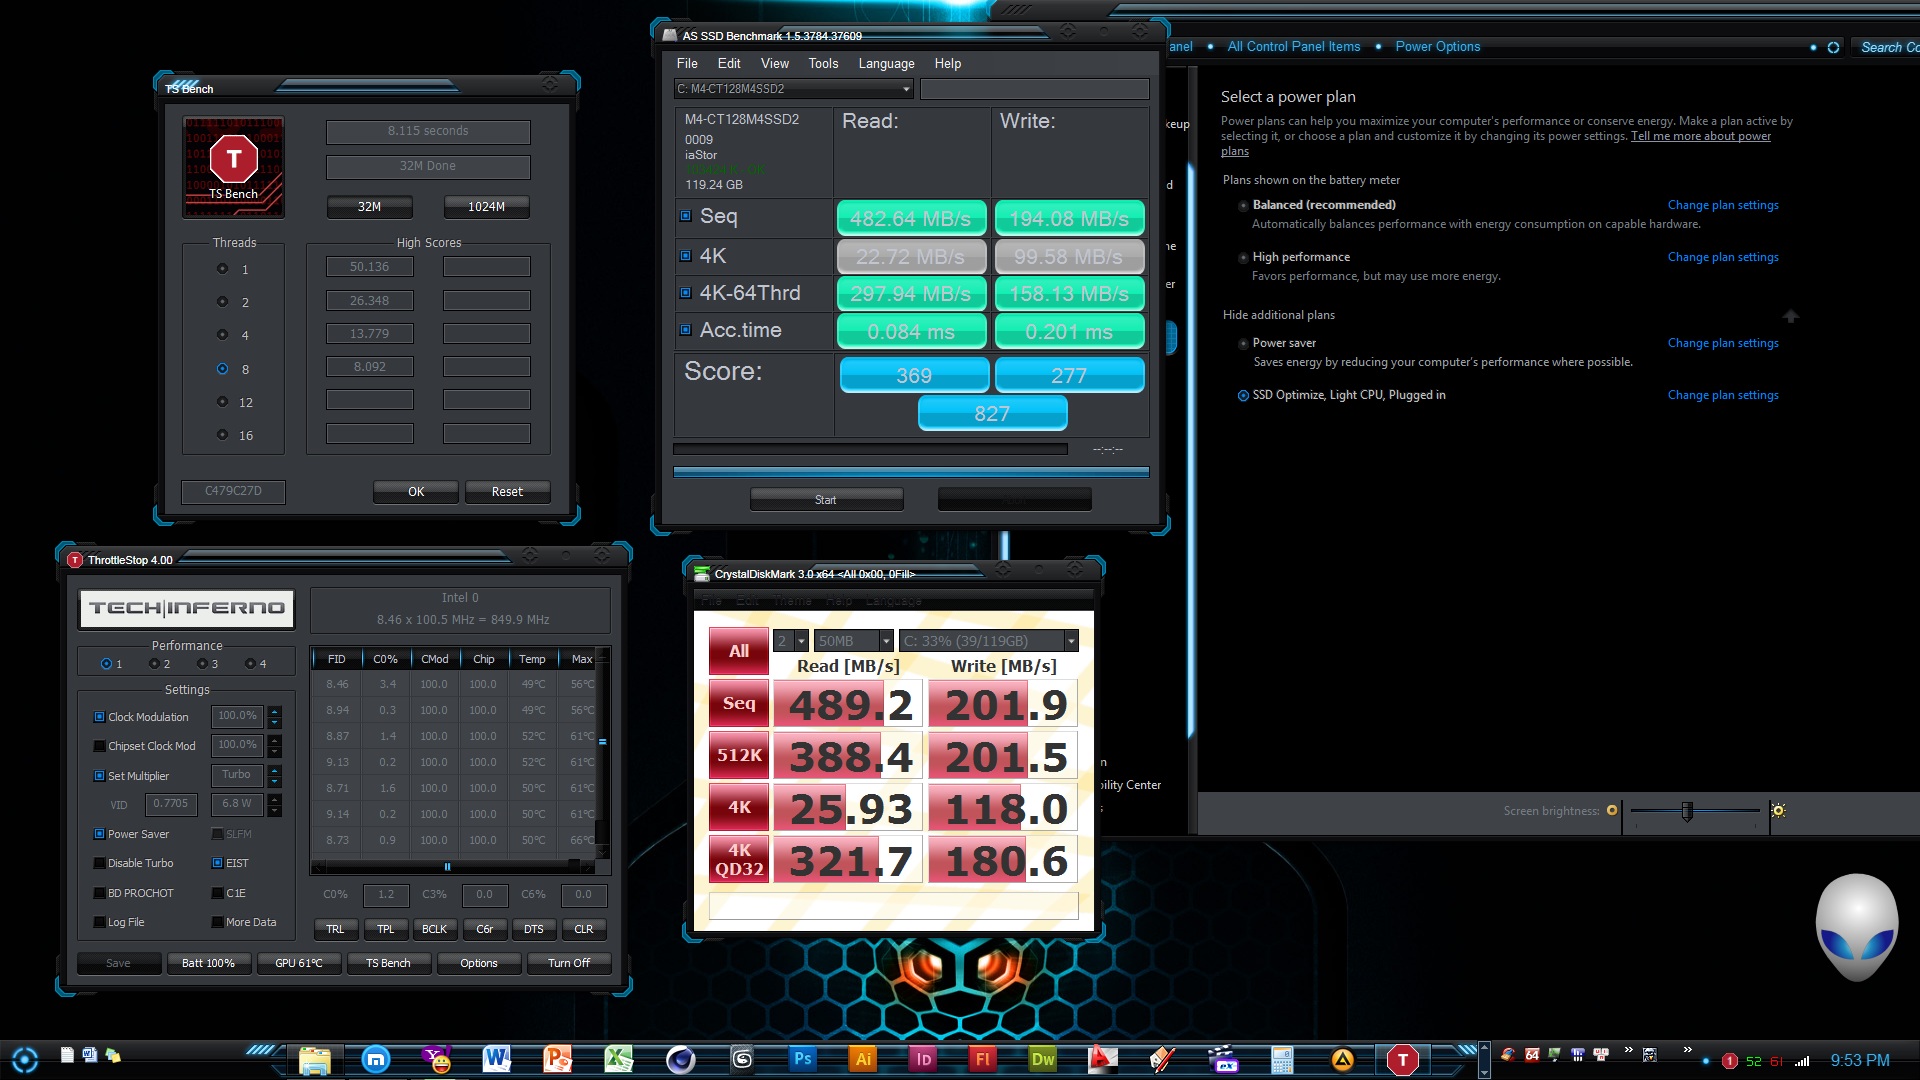Toggle Clock Modulation checkbox

coord(99,717)
